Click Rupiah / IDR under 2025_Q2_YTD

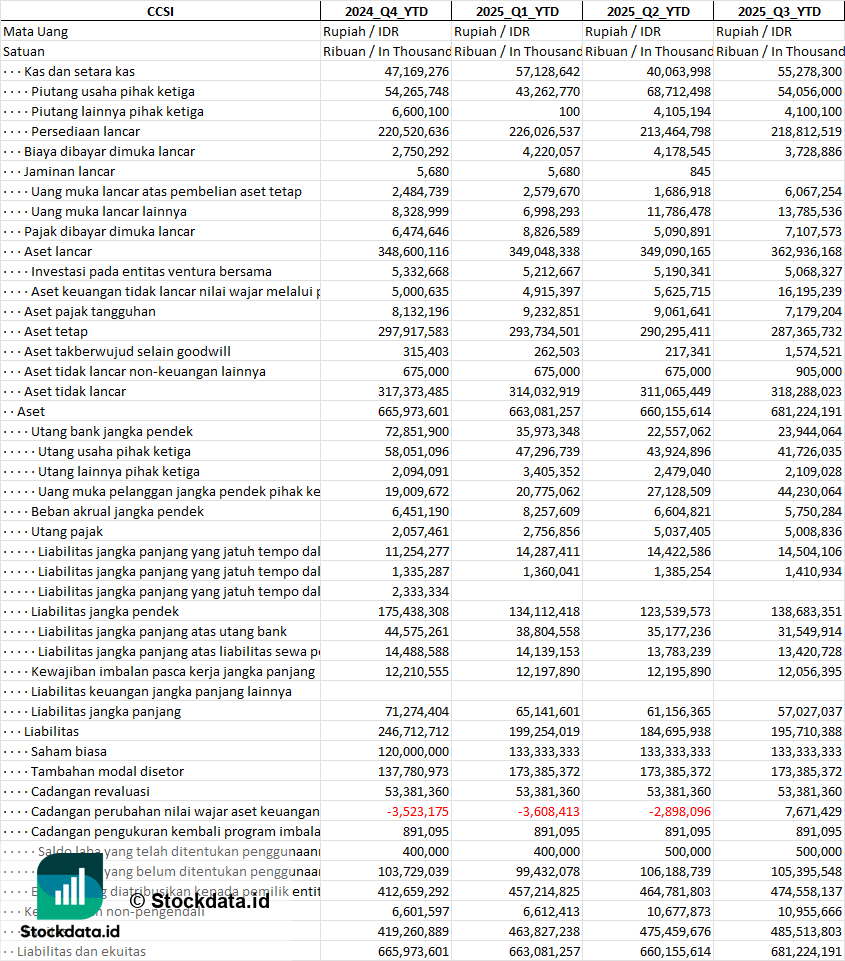(623, 32)
